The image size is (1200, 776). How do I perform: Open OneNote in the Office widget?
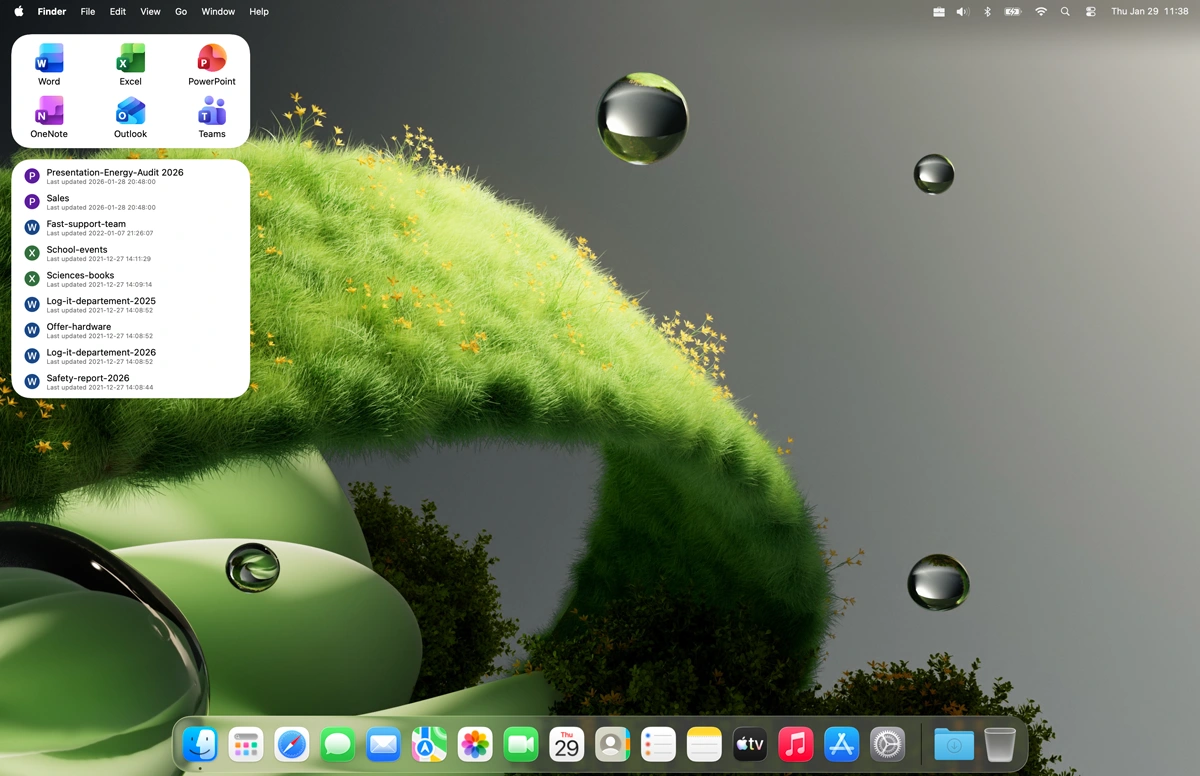click(x=48, y=116)
